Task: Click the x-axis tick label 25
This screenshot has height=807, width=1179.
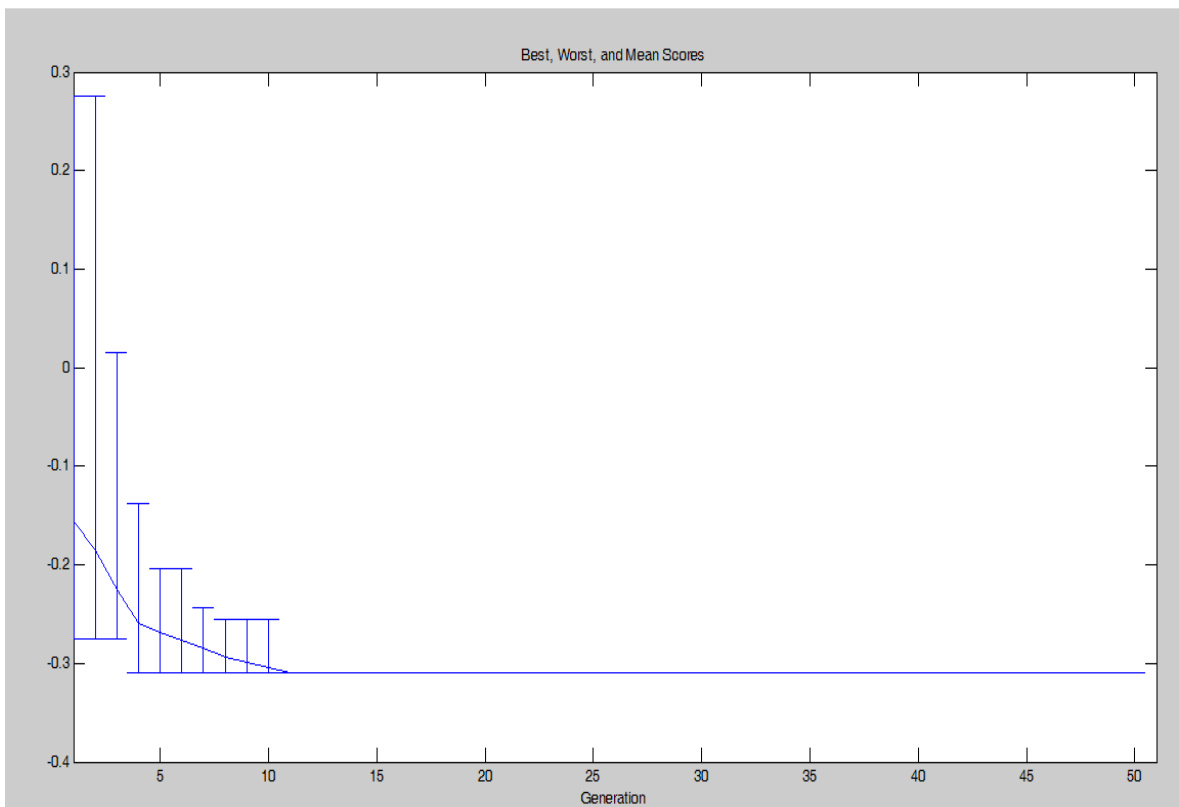Action: pos(593,776)
